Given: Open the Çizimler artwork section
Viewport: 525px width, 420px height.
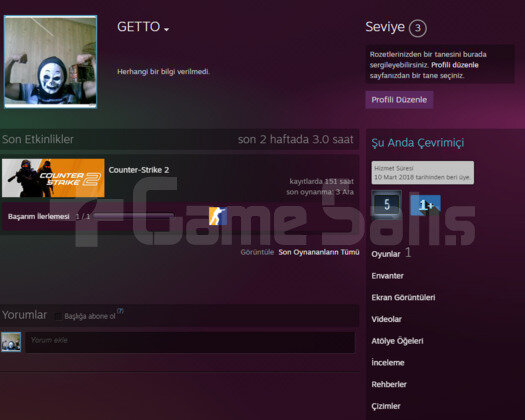Looking at the screenshot, I should click(x=386, y=406).
